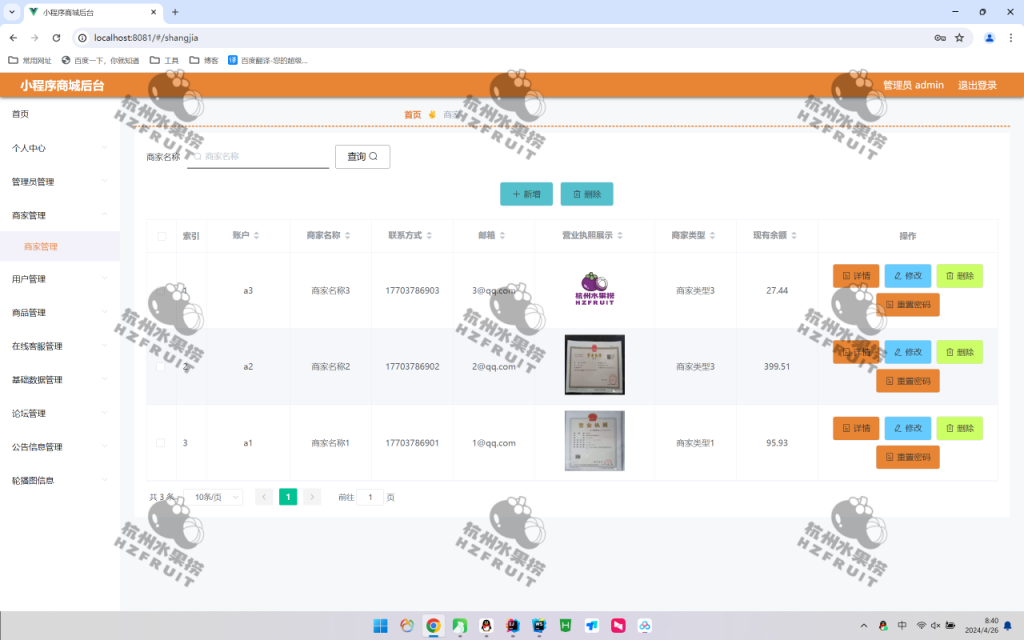The height and width of the screenshot is (640, 1024).
Task: Click the edit pencil icon for 商家名称3
Action: tap(897, 276)
